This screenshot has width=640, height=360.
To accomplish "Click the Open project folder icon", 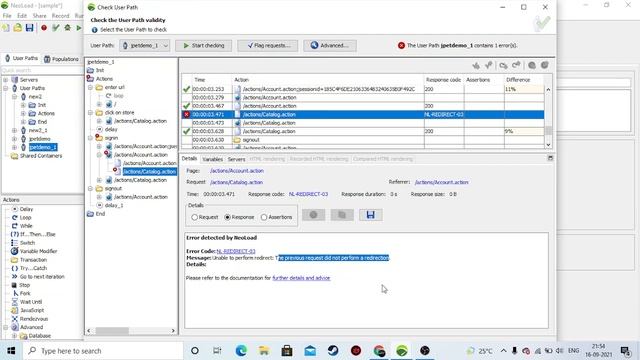I will coord(18,28).
